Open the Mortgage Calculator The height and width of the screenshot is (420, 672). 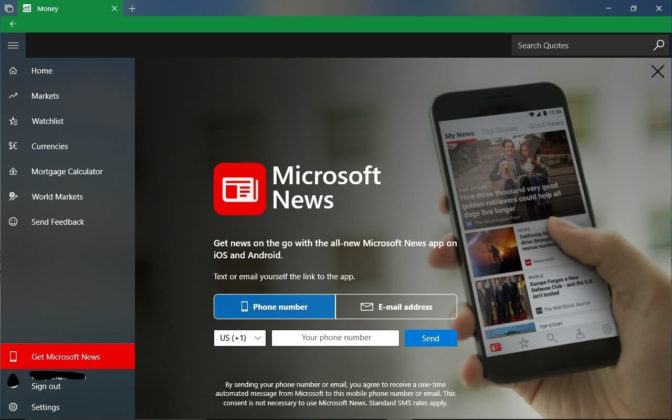coord(68,171)
